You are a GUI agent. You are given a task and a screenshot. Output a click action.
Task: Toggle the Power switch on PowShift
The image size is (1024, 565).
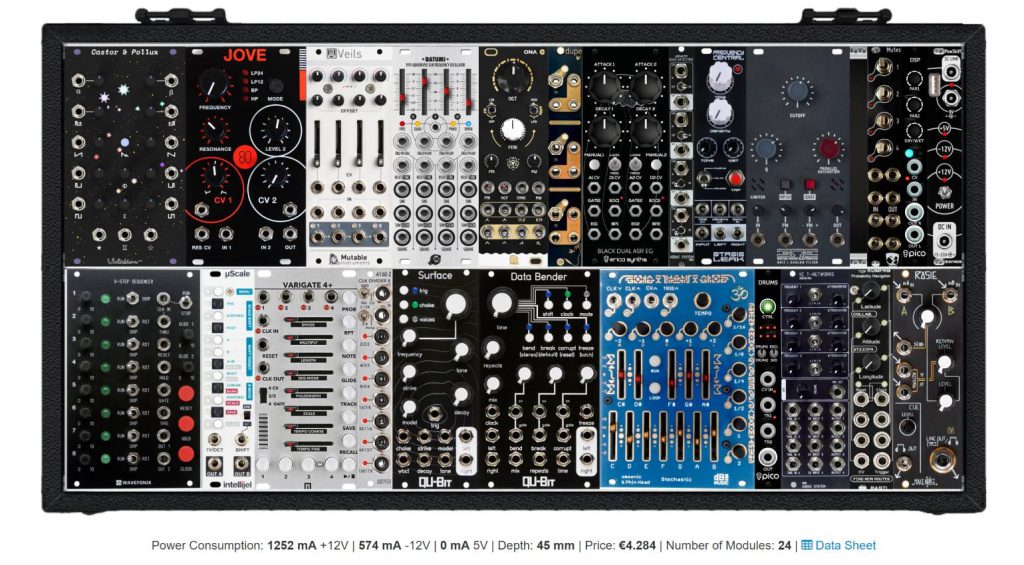tap(945, 193)
